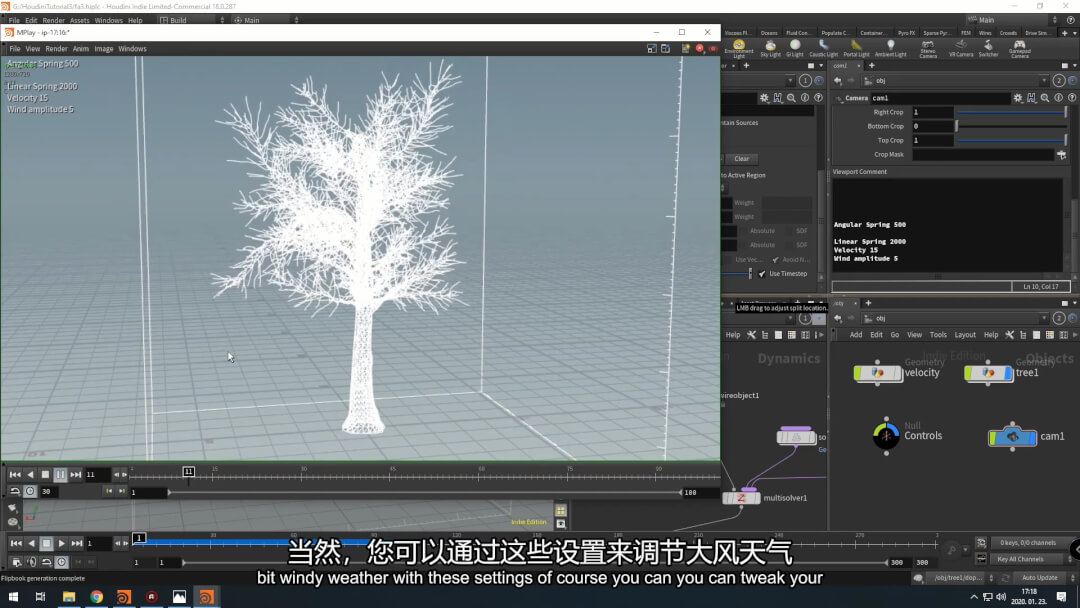Click the Right Crop value field
1080x608 pixels.
click(933, 112)
